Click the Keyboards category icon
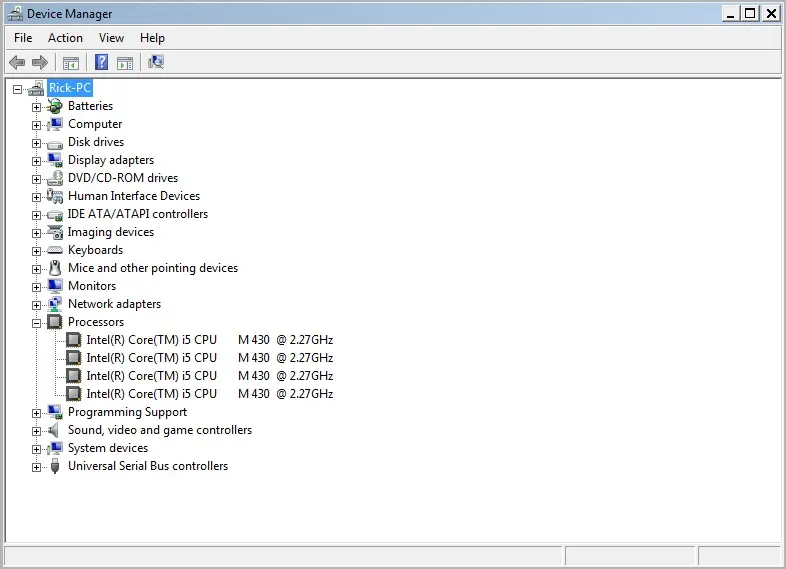The width and height of the screenshot is (786, 569). [x=55, y=250]
